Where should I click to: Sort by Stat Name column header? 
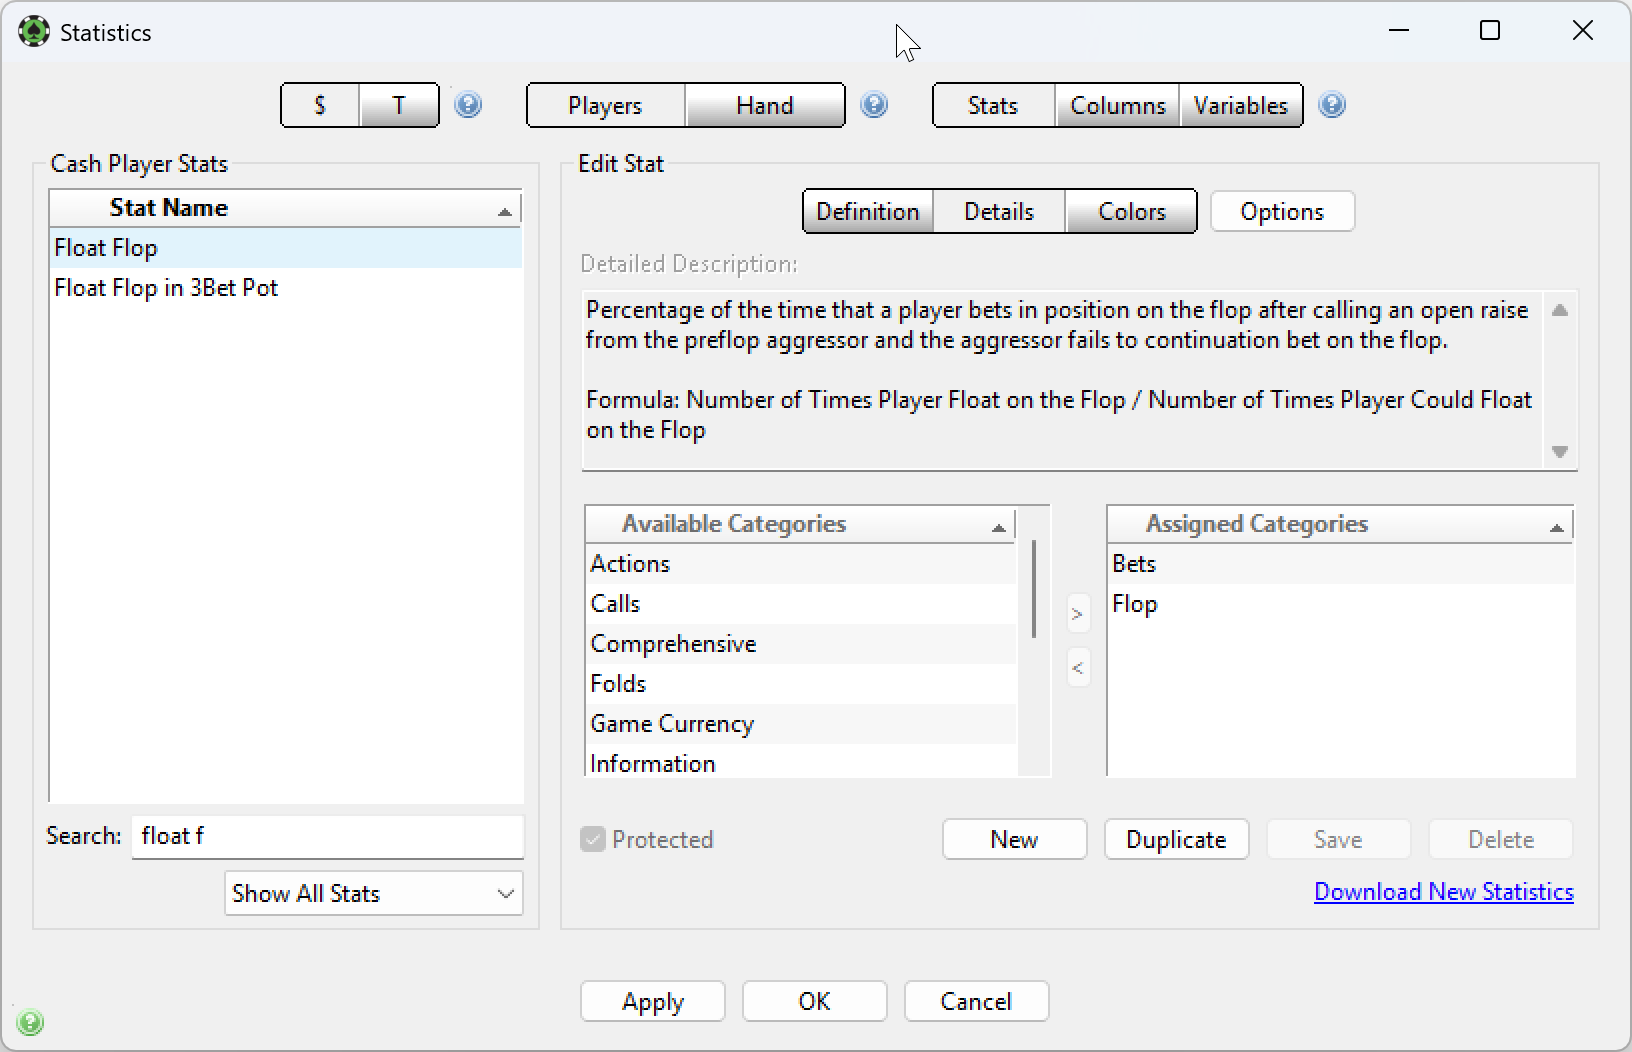pyautogui.click(x=285, y=208)
